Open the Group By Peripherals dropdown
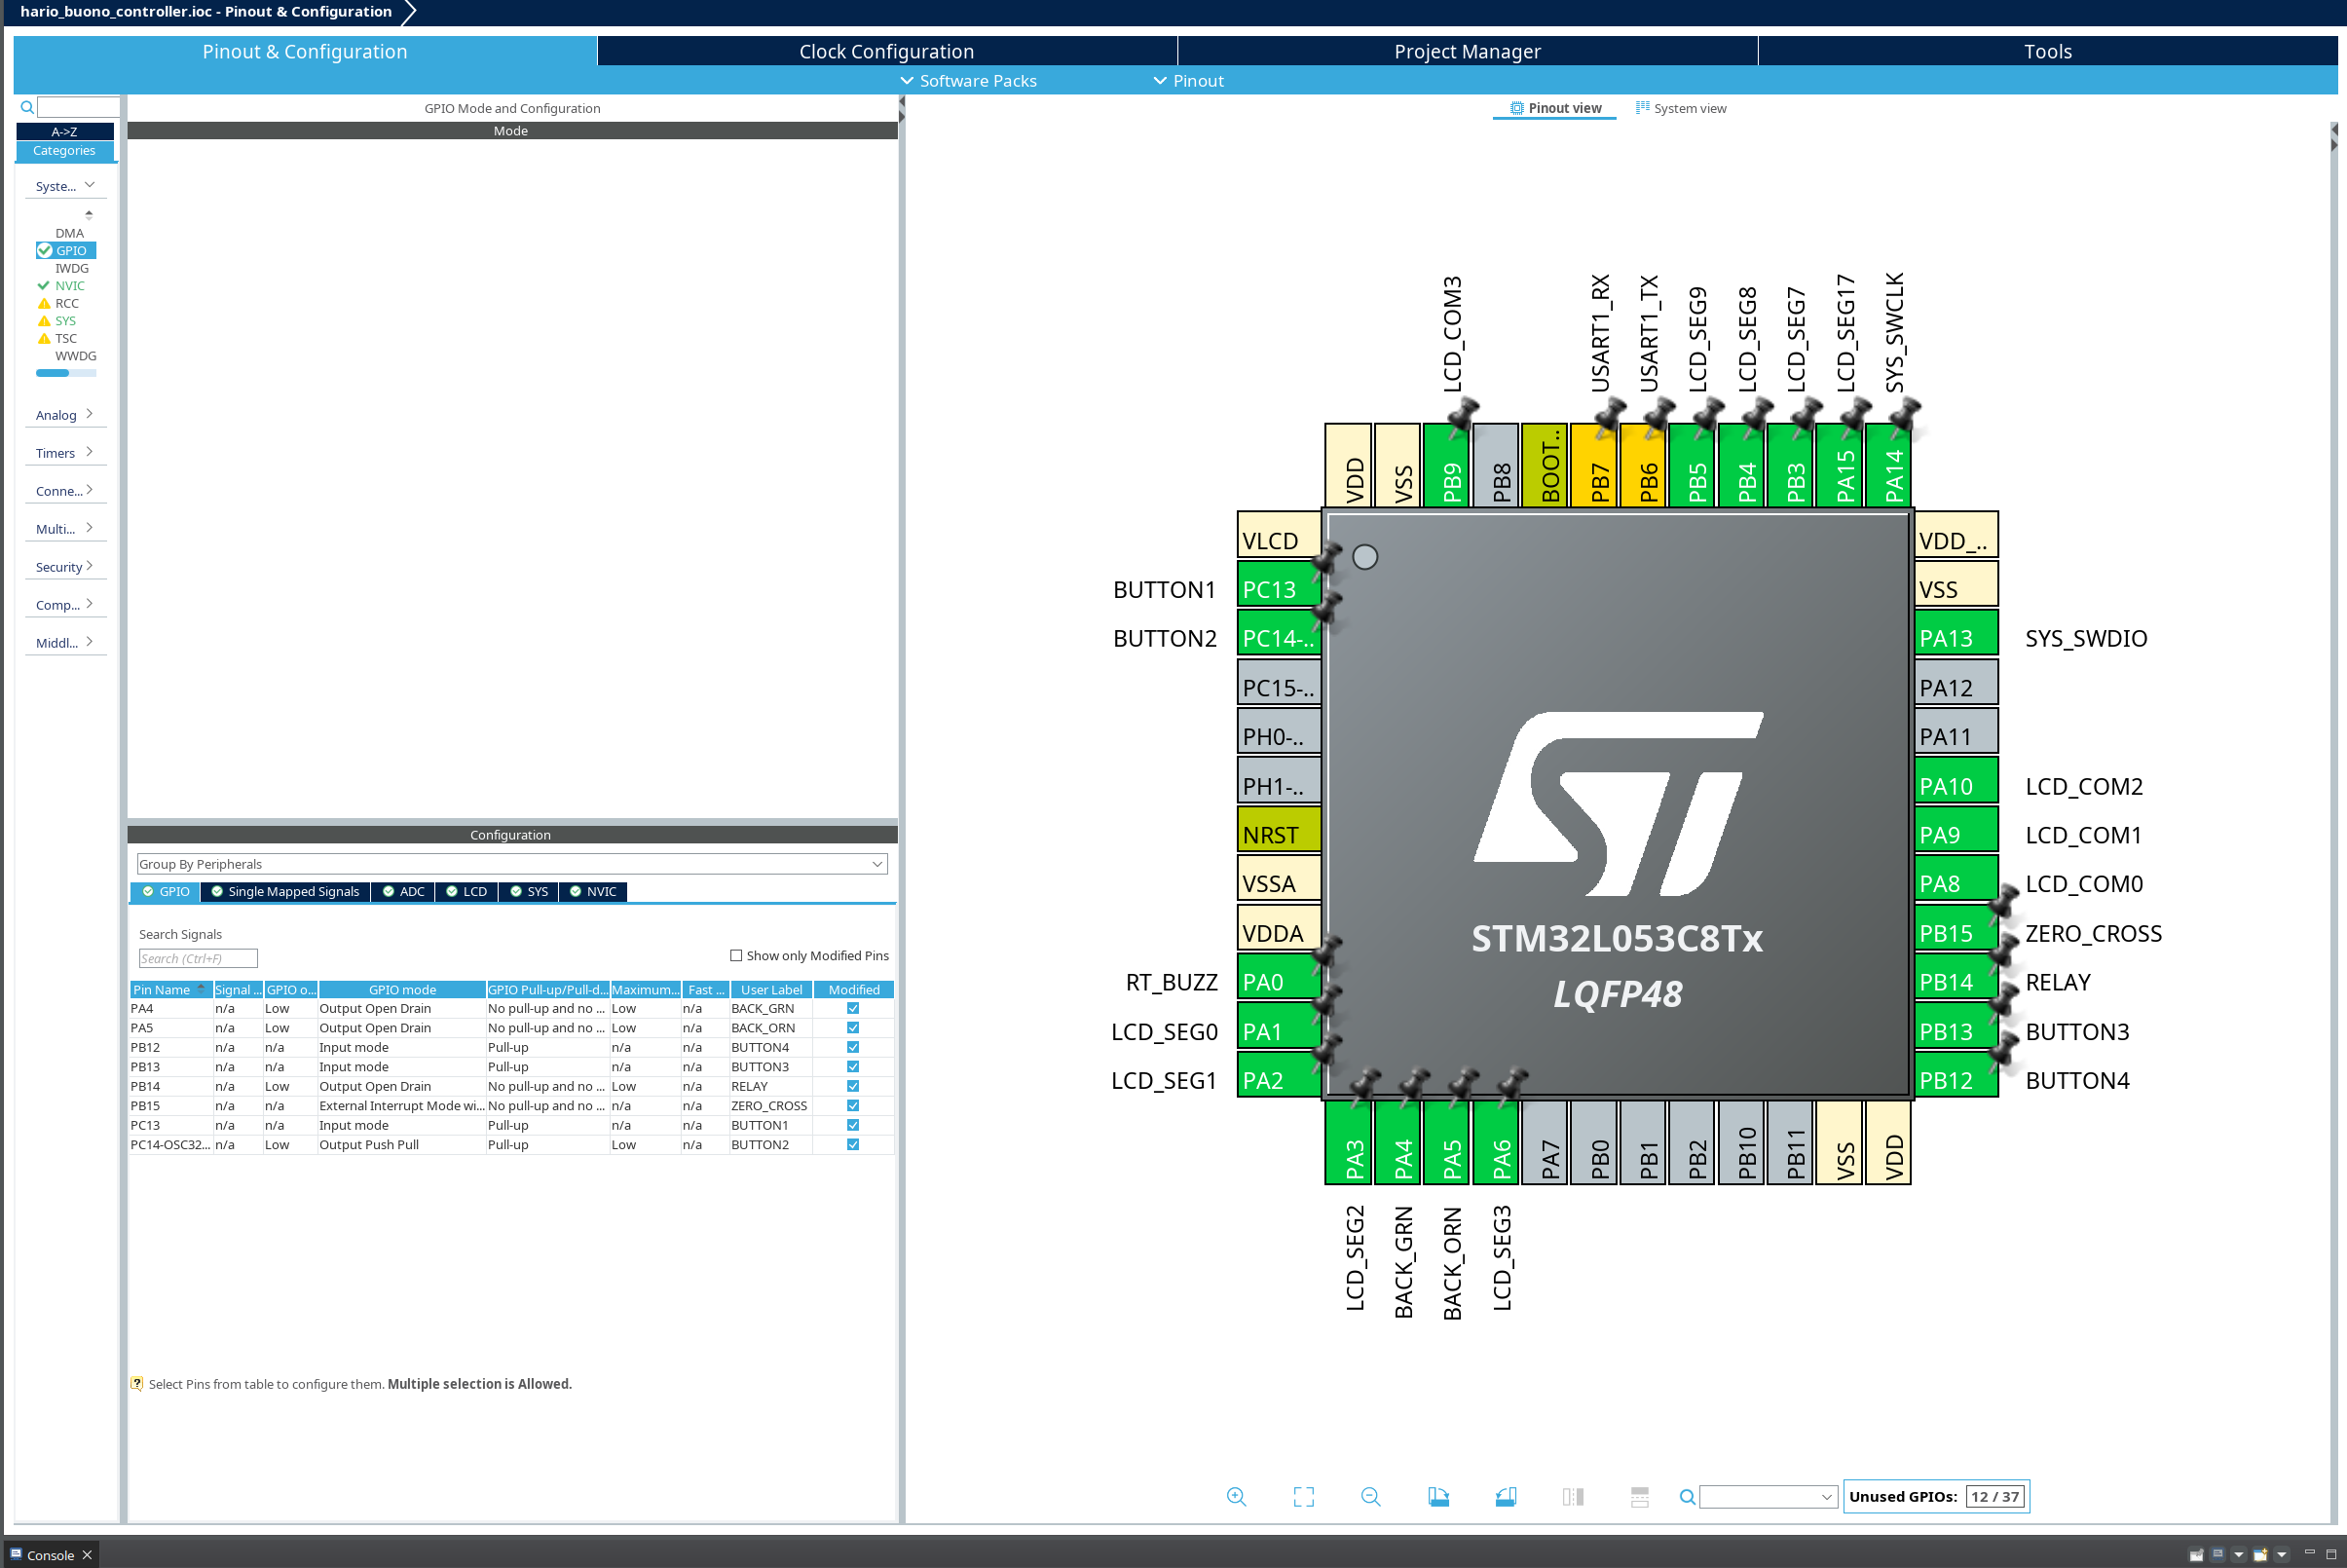Viewport: 2347px width, 1568px height. (511, 864)
